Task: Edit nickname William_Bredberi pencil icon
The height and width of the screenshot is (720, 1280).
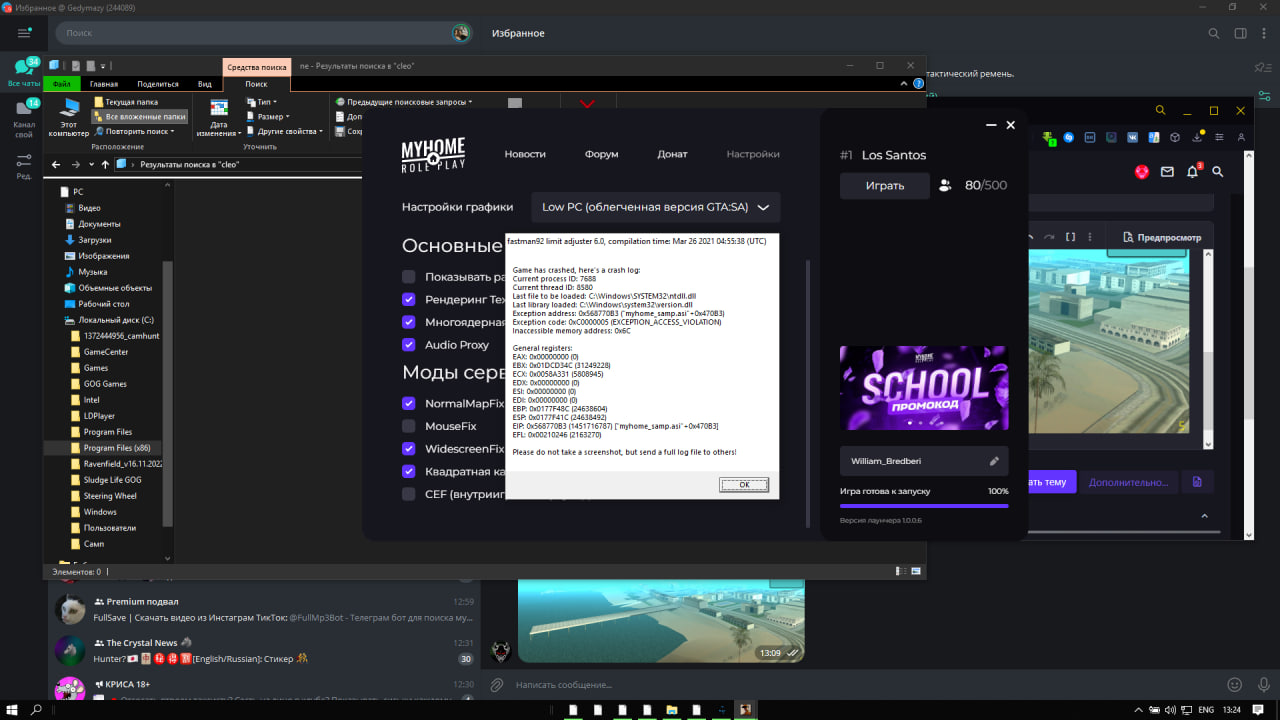Action: tap(994, 461)
